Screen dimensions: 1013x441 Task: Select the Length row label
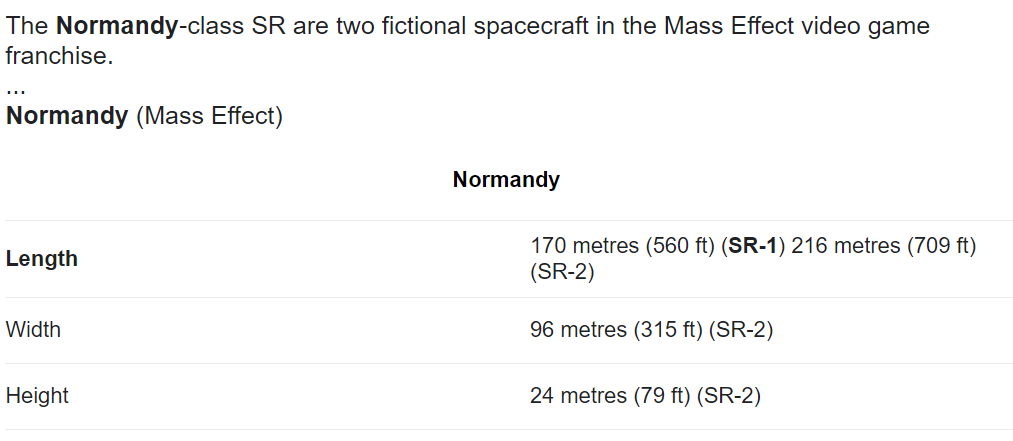point(42,259)
